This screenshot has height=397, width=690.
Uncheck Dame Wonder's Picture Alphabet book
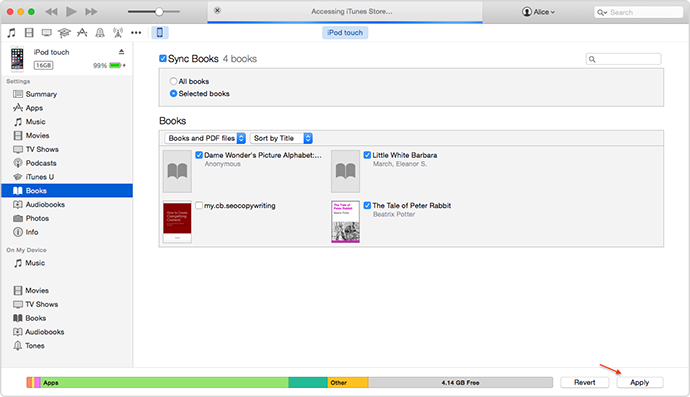199,155
